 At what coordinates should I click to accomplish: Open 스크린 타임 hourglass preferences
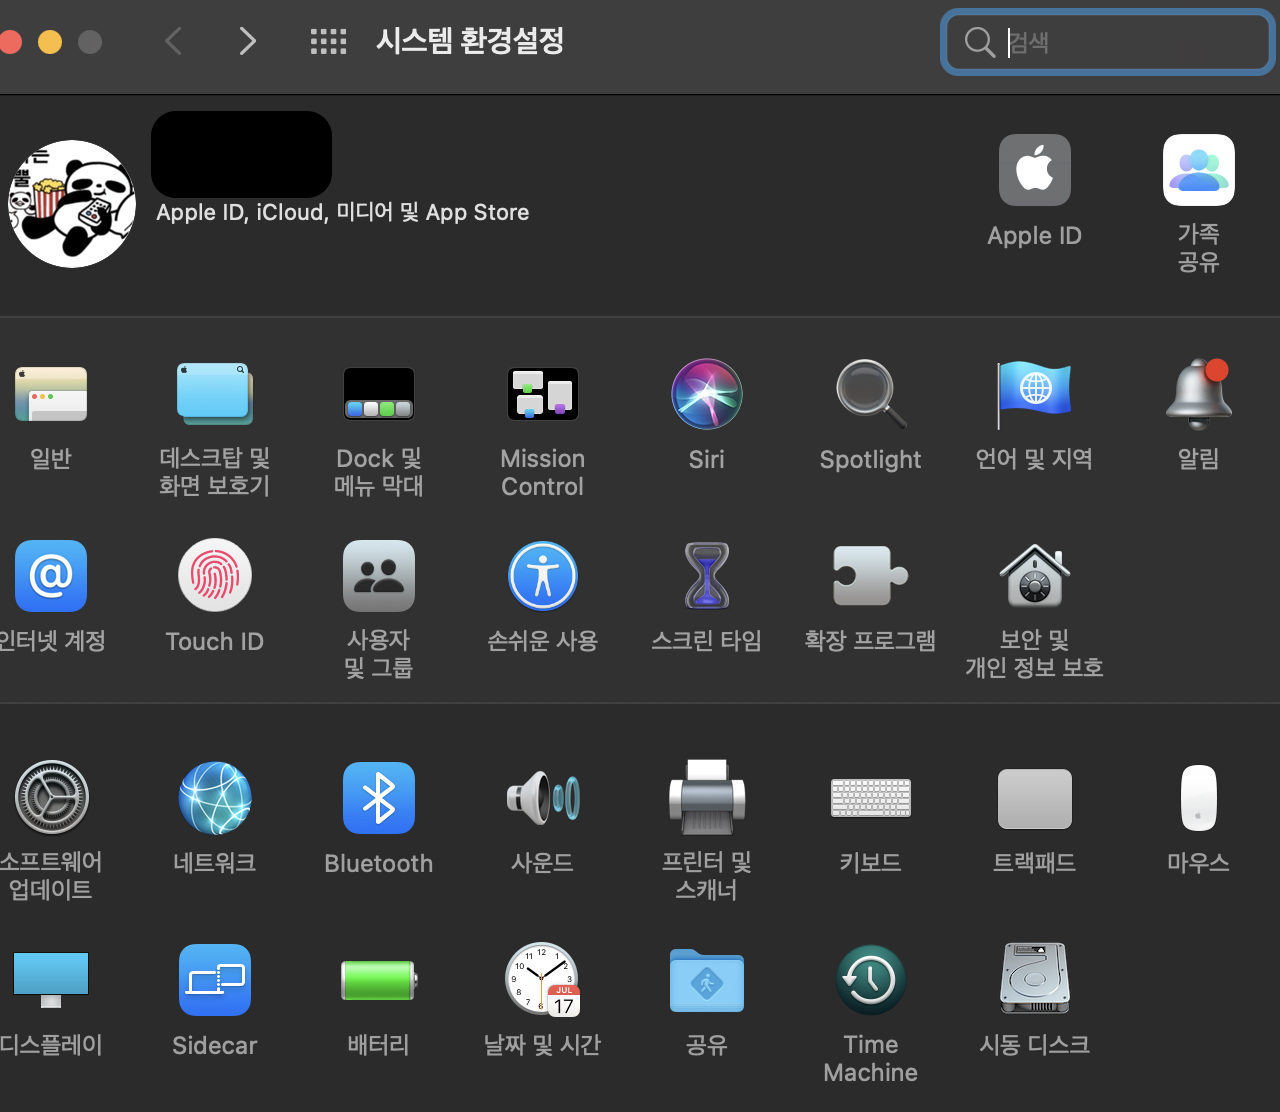tap(707, 576)
